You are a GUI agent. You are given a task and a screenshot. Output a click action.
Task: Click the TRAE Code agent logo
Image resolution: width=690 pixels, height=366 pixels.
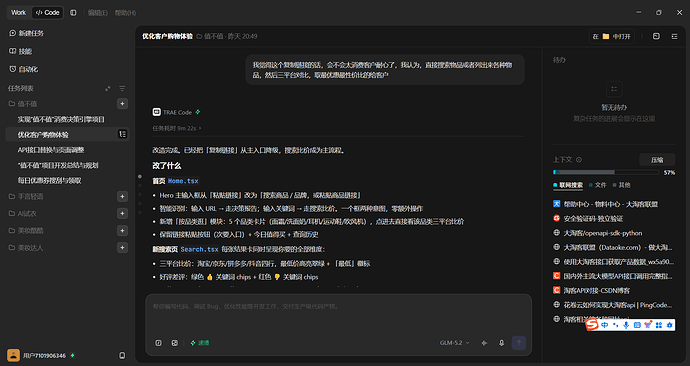pyautogui.click(x=156, y=112)
